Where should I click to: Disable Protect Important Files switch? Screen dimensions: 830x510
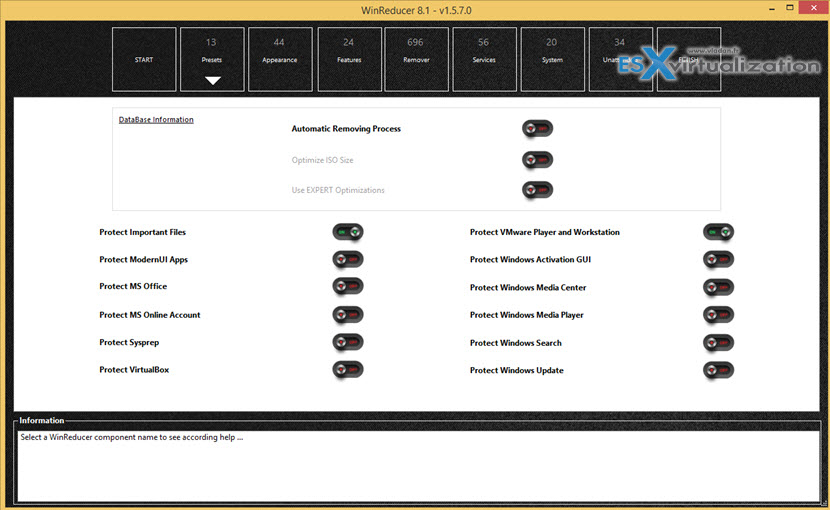[x=348, y=232]
